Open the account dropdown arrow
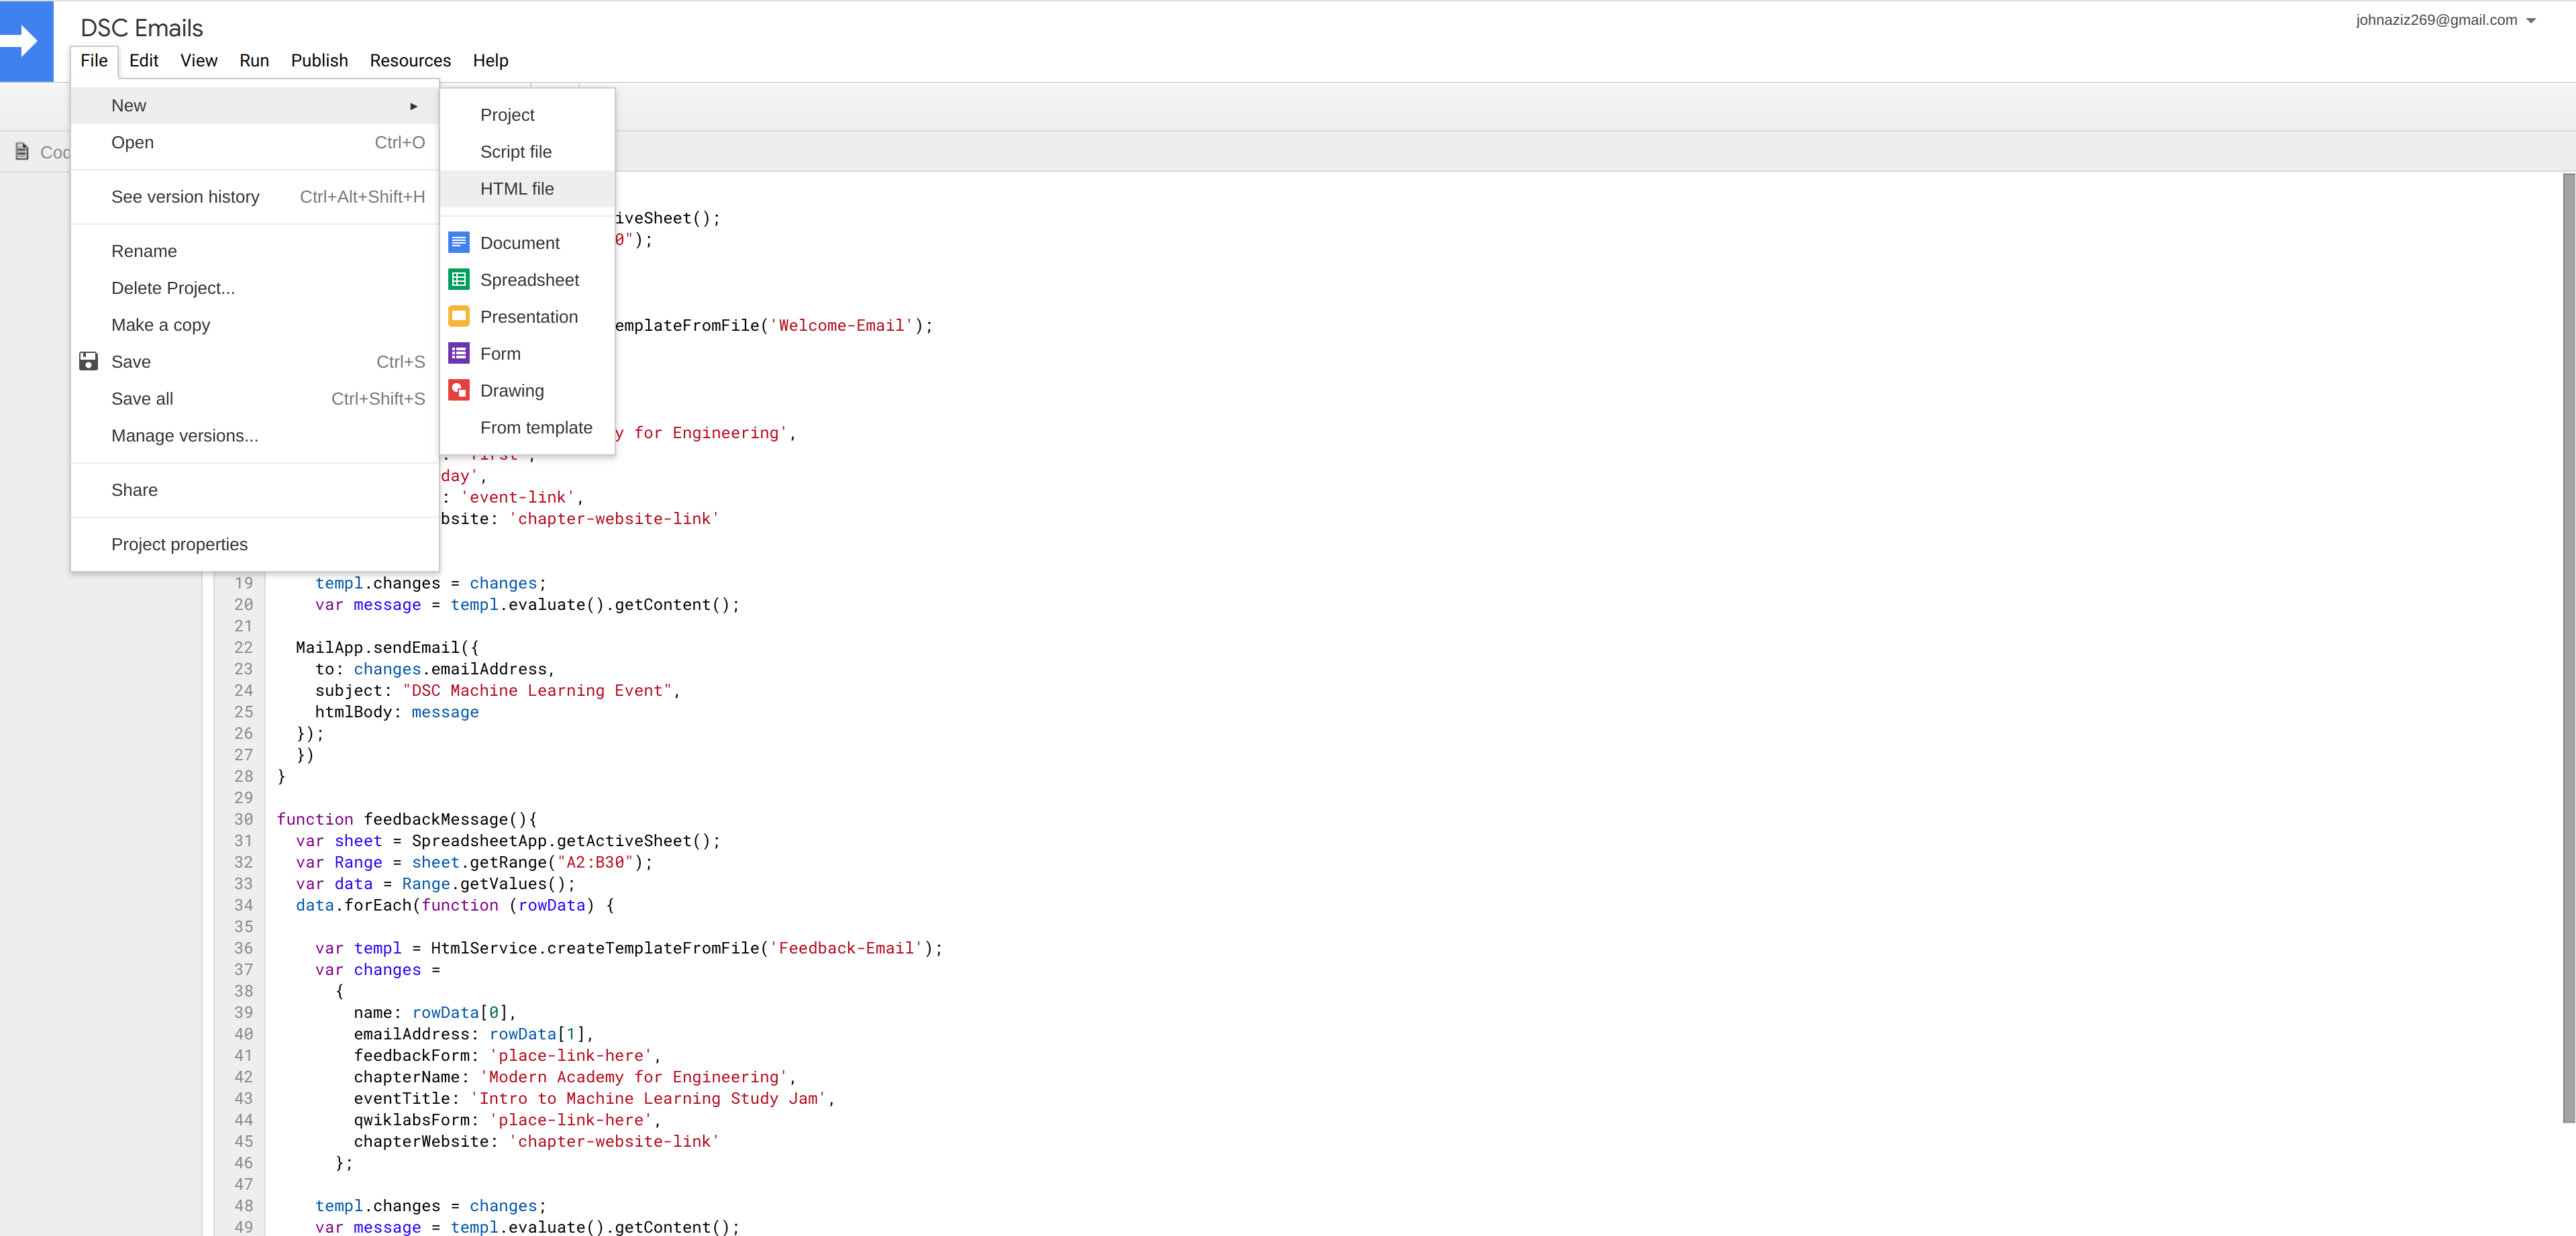The image size is (2576, 1236). pos(2531,21)
